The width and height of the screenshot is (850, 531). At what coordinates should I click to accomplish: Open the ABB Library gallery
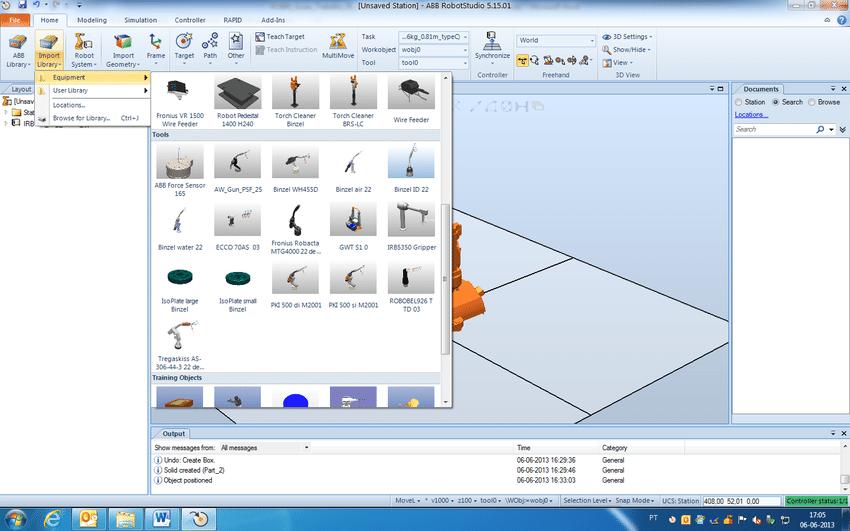tap(18, 50)
